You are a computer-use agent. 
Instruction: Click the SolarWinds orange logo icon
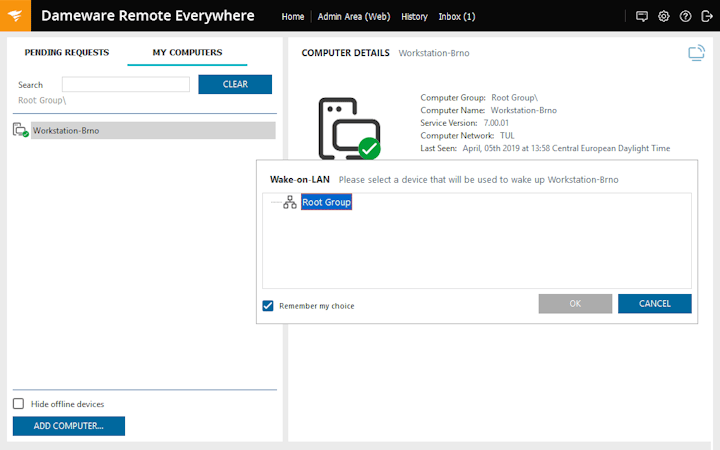click(x=15, y=16)
